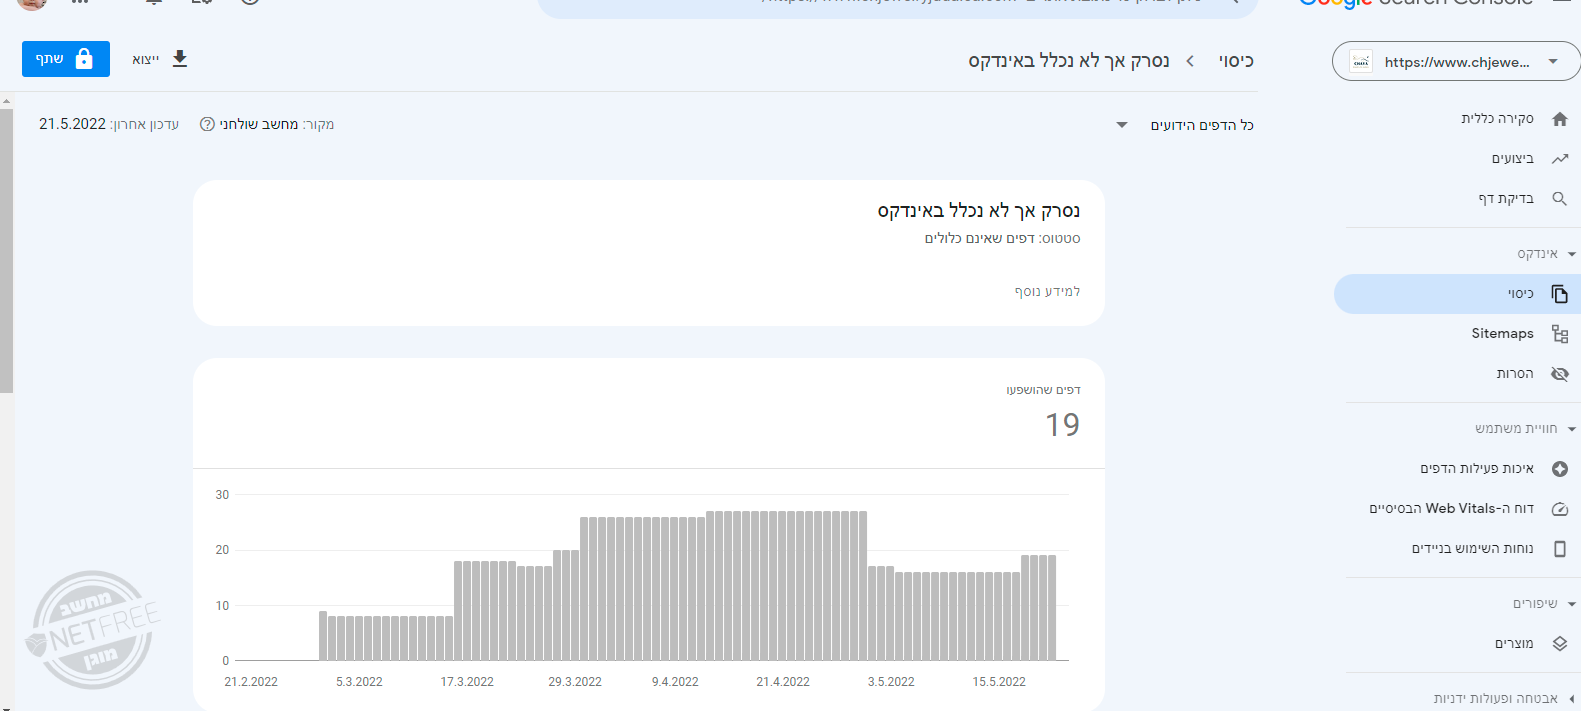The width and height of the screenshot is (1581, 711).
Task: Click the מקור: מחשב שולחני label
Action: 277,124
